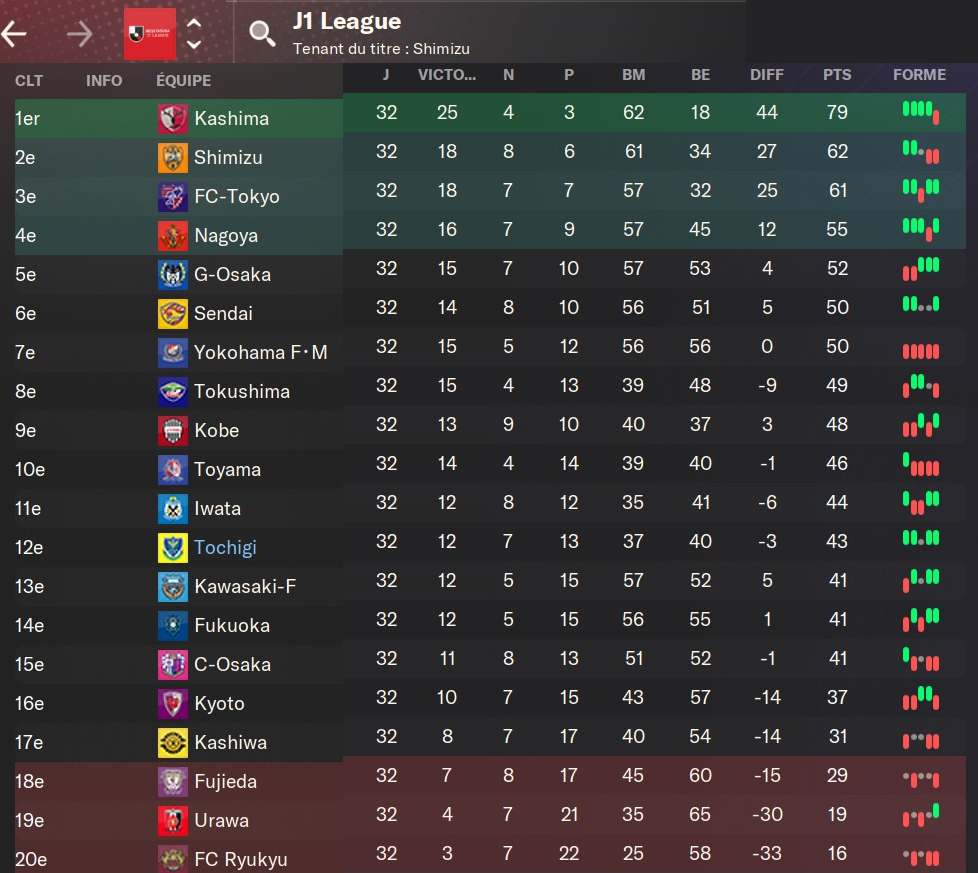Screen dimensions: 978x873
Task: Click the FORME column header
Action: coord(919,75)
